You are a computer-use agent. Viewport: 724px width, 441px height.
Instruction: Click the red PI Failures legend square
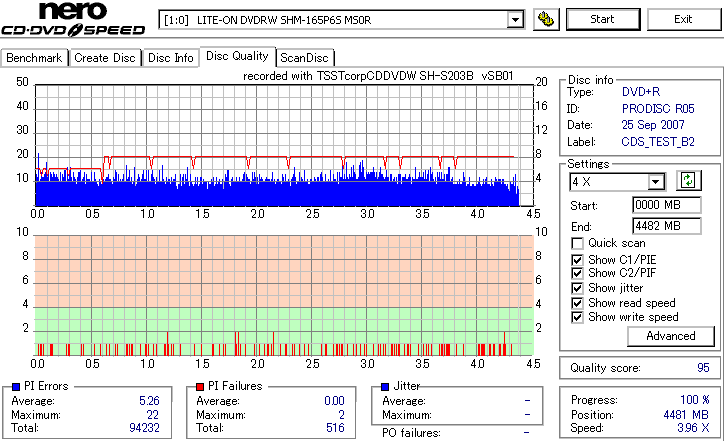[200, 387]
